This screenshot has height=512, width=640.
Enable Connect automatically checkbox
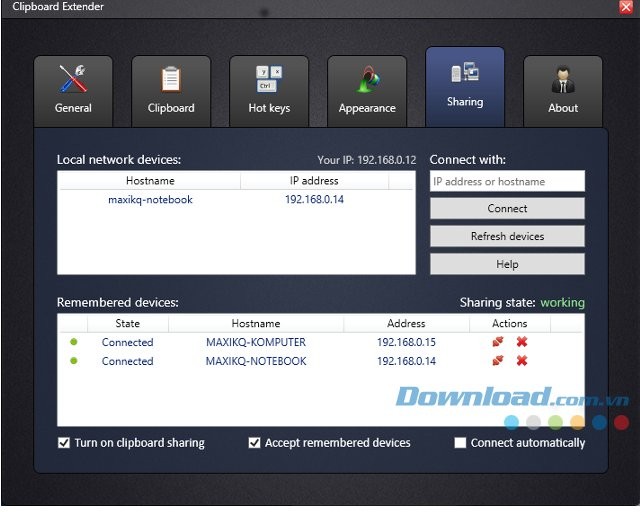(461, 443)
